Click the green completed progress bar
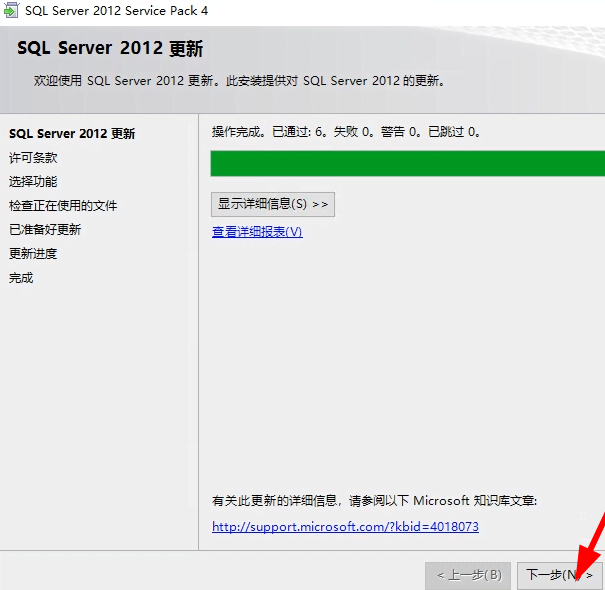Viewport: 605px width, 590px height. click(407, 164)
